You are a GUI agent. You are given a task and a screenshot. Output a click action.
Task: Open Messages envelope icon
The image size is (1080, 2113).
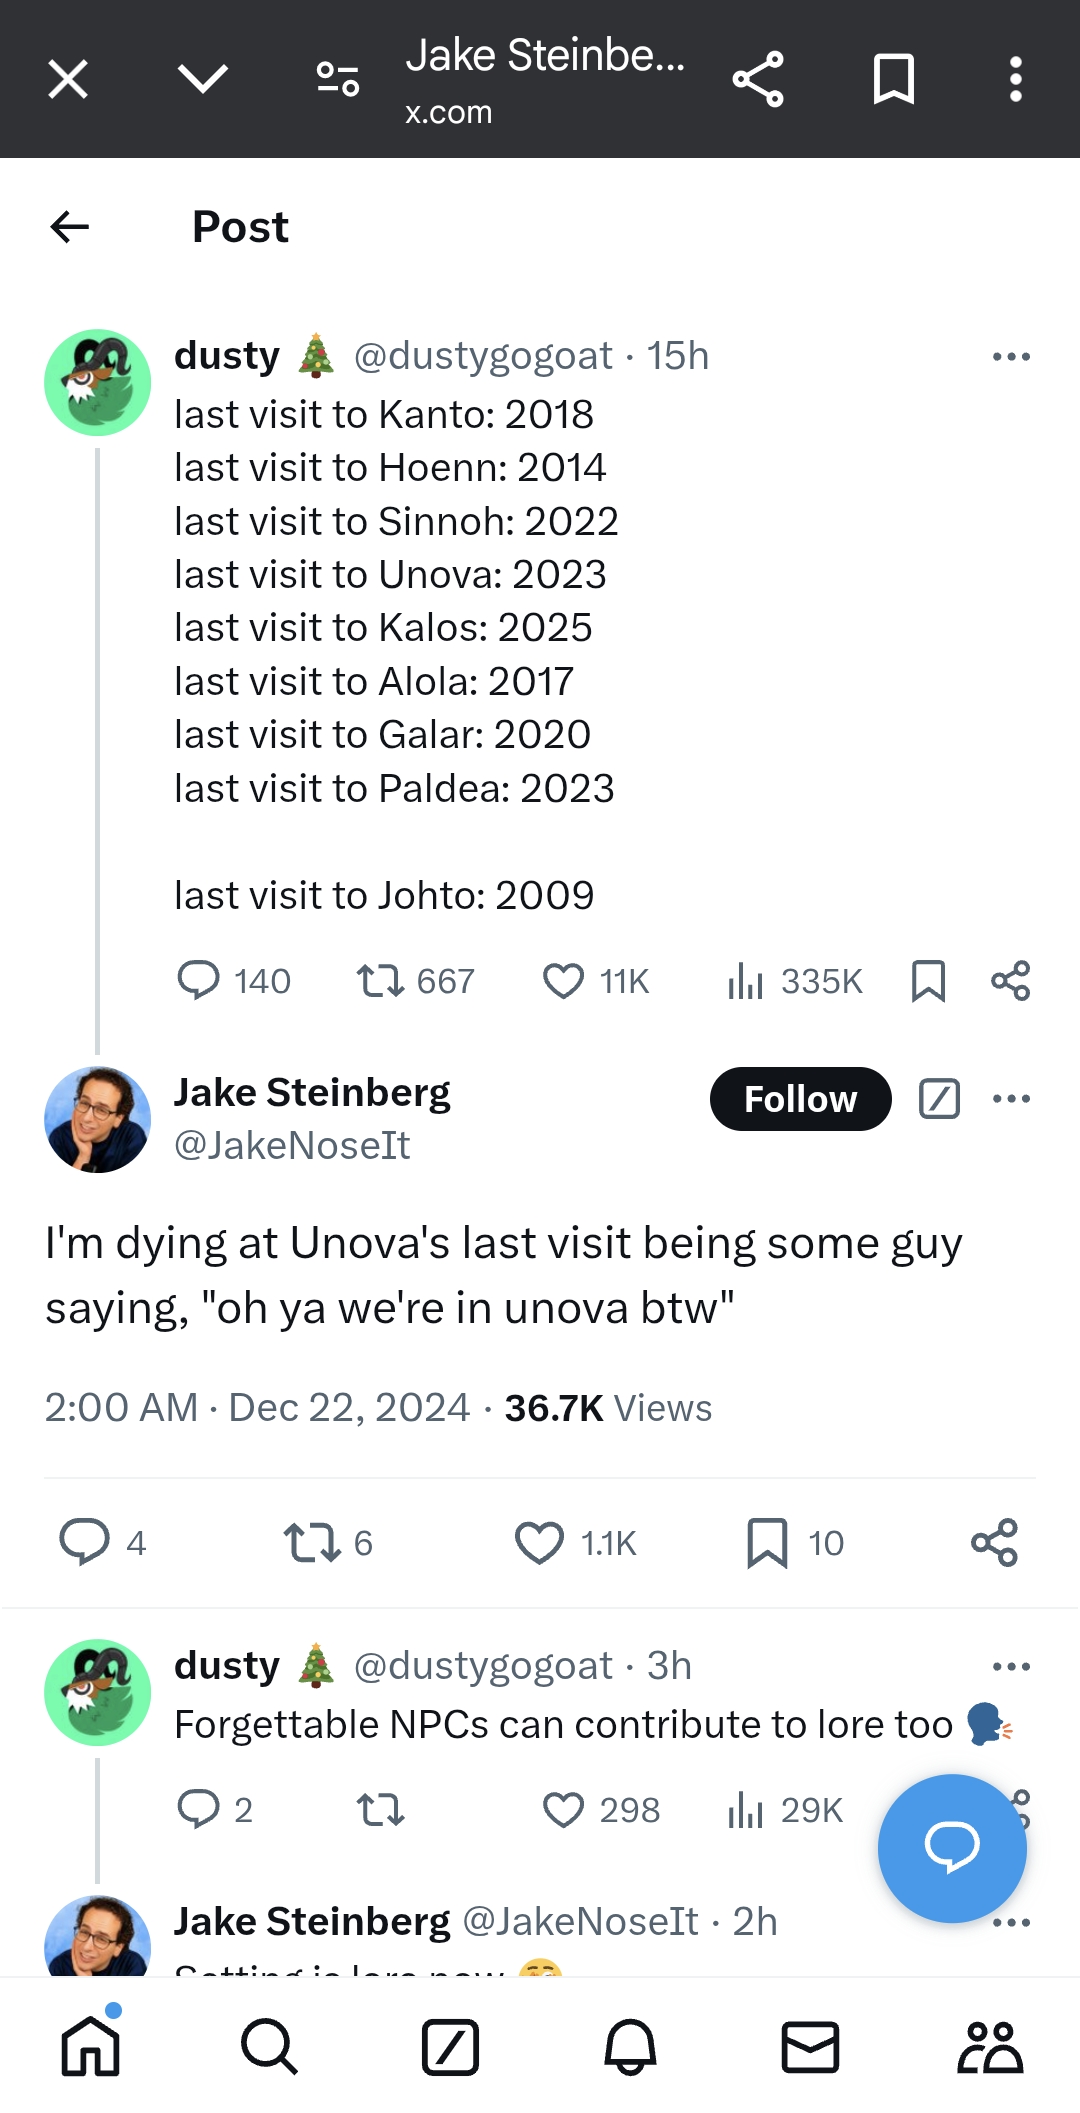809,2047
